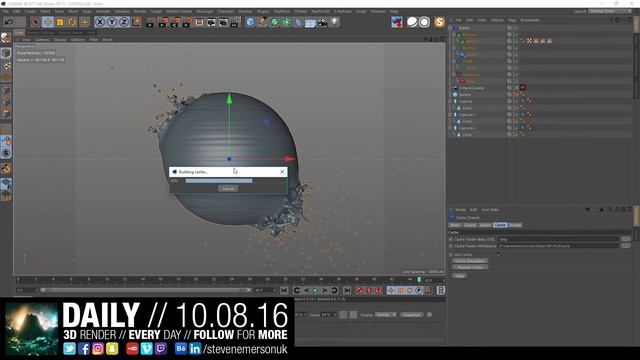The height and width of the screenshot is (360, 640).
Task: Click the OctaneCamera red tag icon
Action: click(522, 87)
